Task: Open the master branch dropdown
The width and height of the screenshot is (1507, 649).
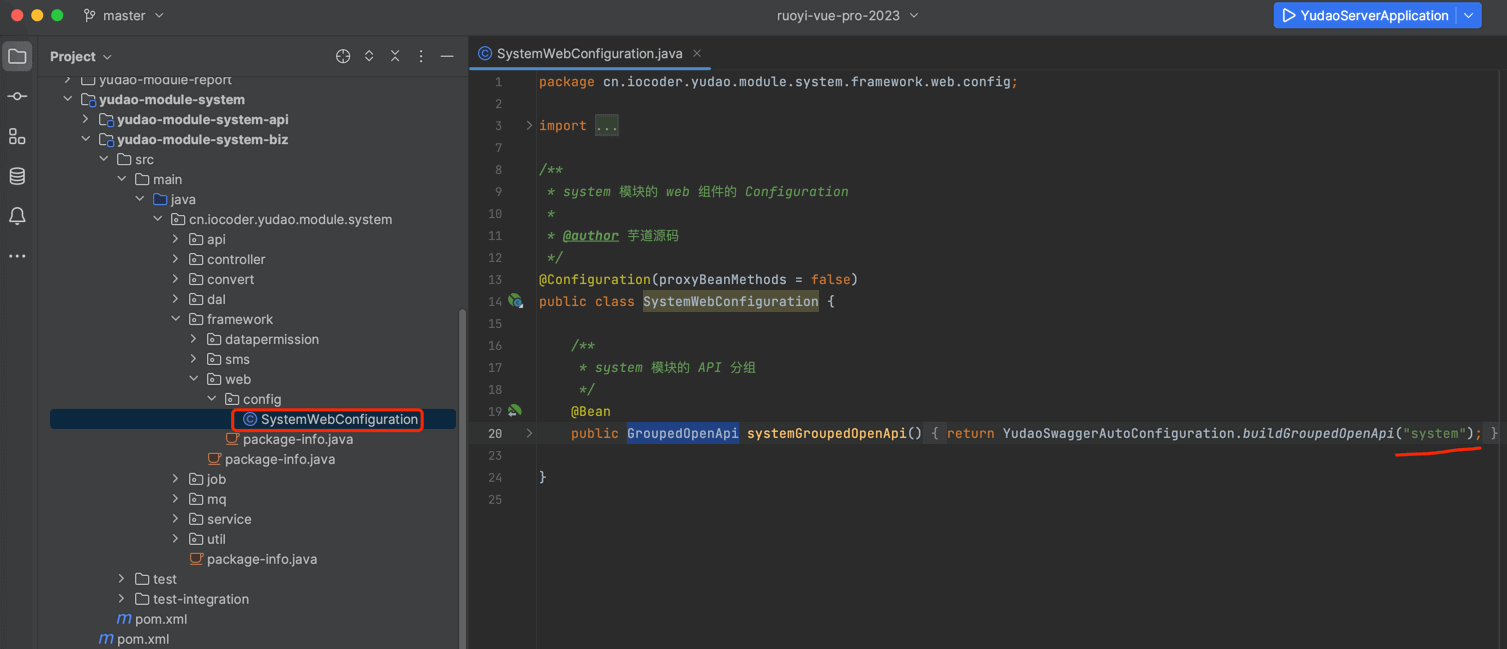Action: (x=124, y=15)
